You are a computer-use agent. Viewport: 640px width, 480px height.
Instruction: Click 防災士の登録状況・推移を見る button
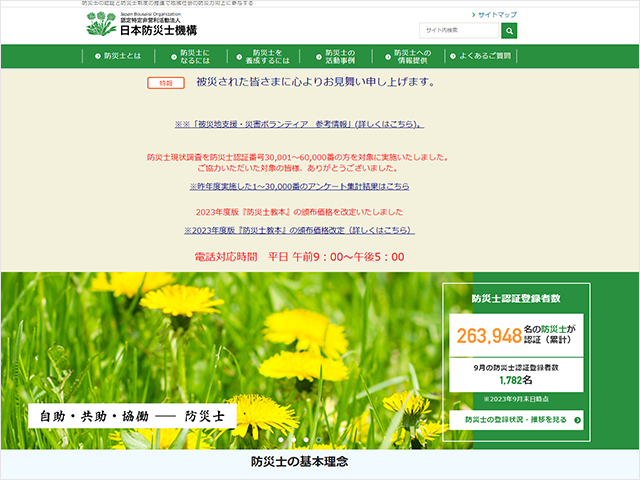point(516,420)
